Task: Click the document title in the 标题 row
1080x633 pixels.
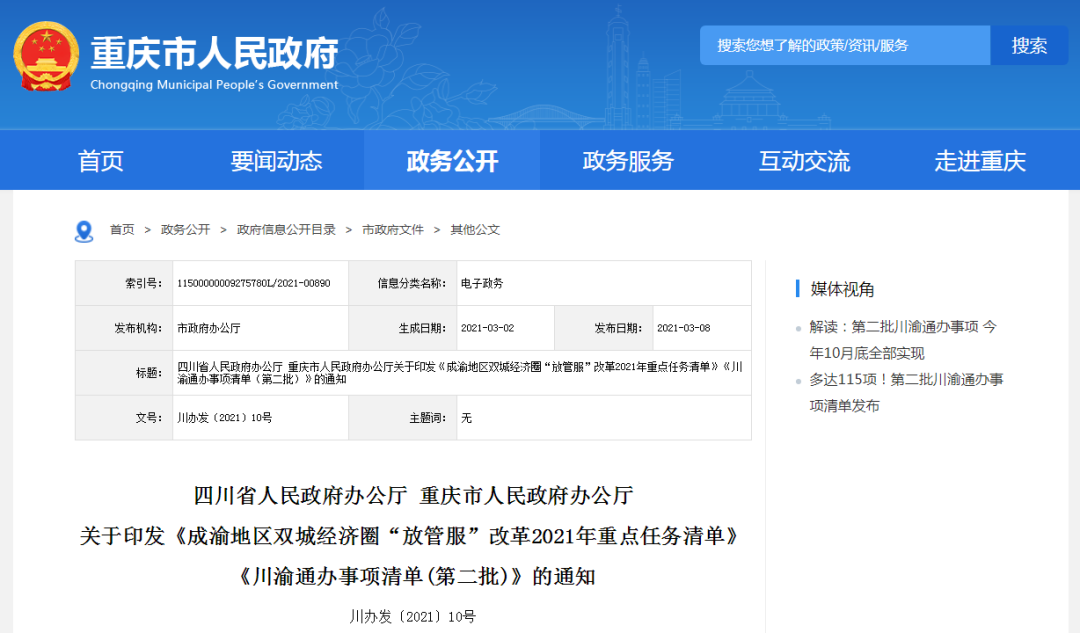Action: point(460,372)
